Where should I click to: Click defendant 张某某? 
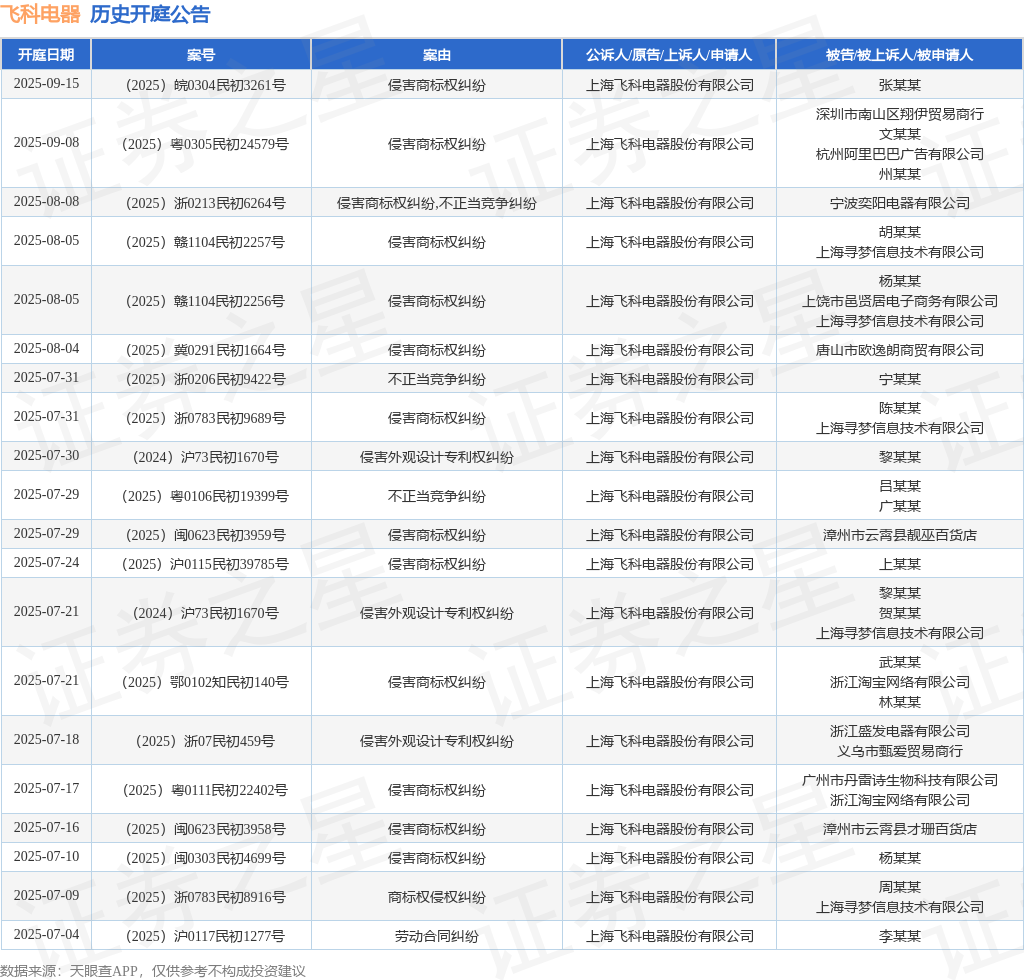coord(899,85)
